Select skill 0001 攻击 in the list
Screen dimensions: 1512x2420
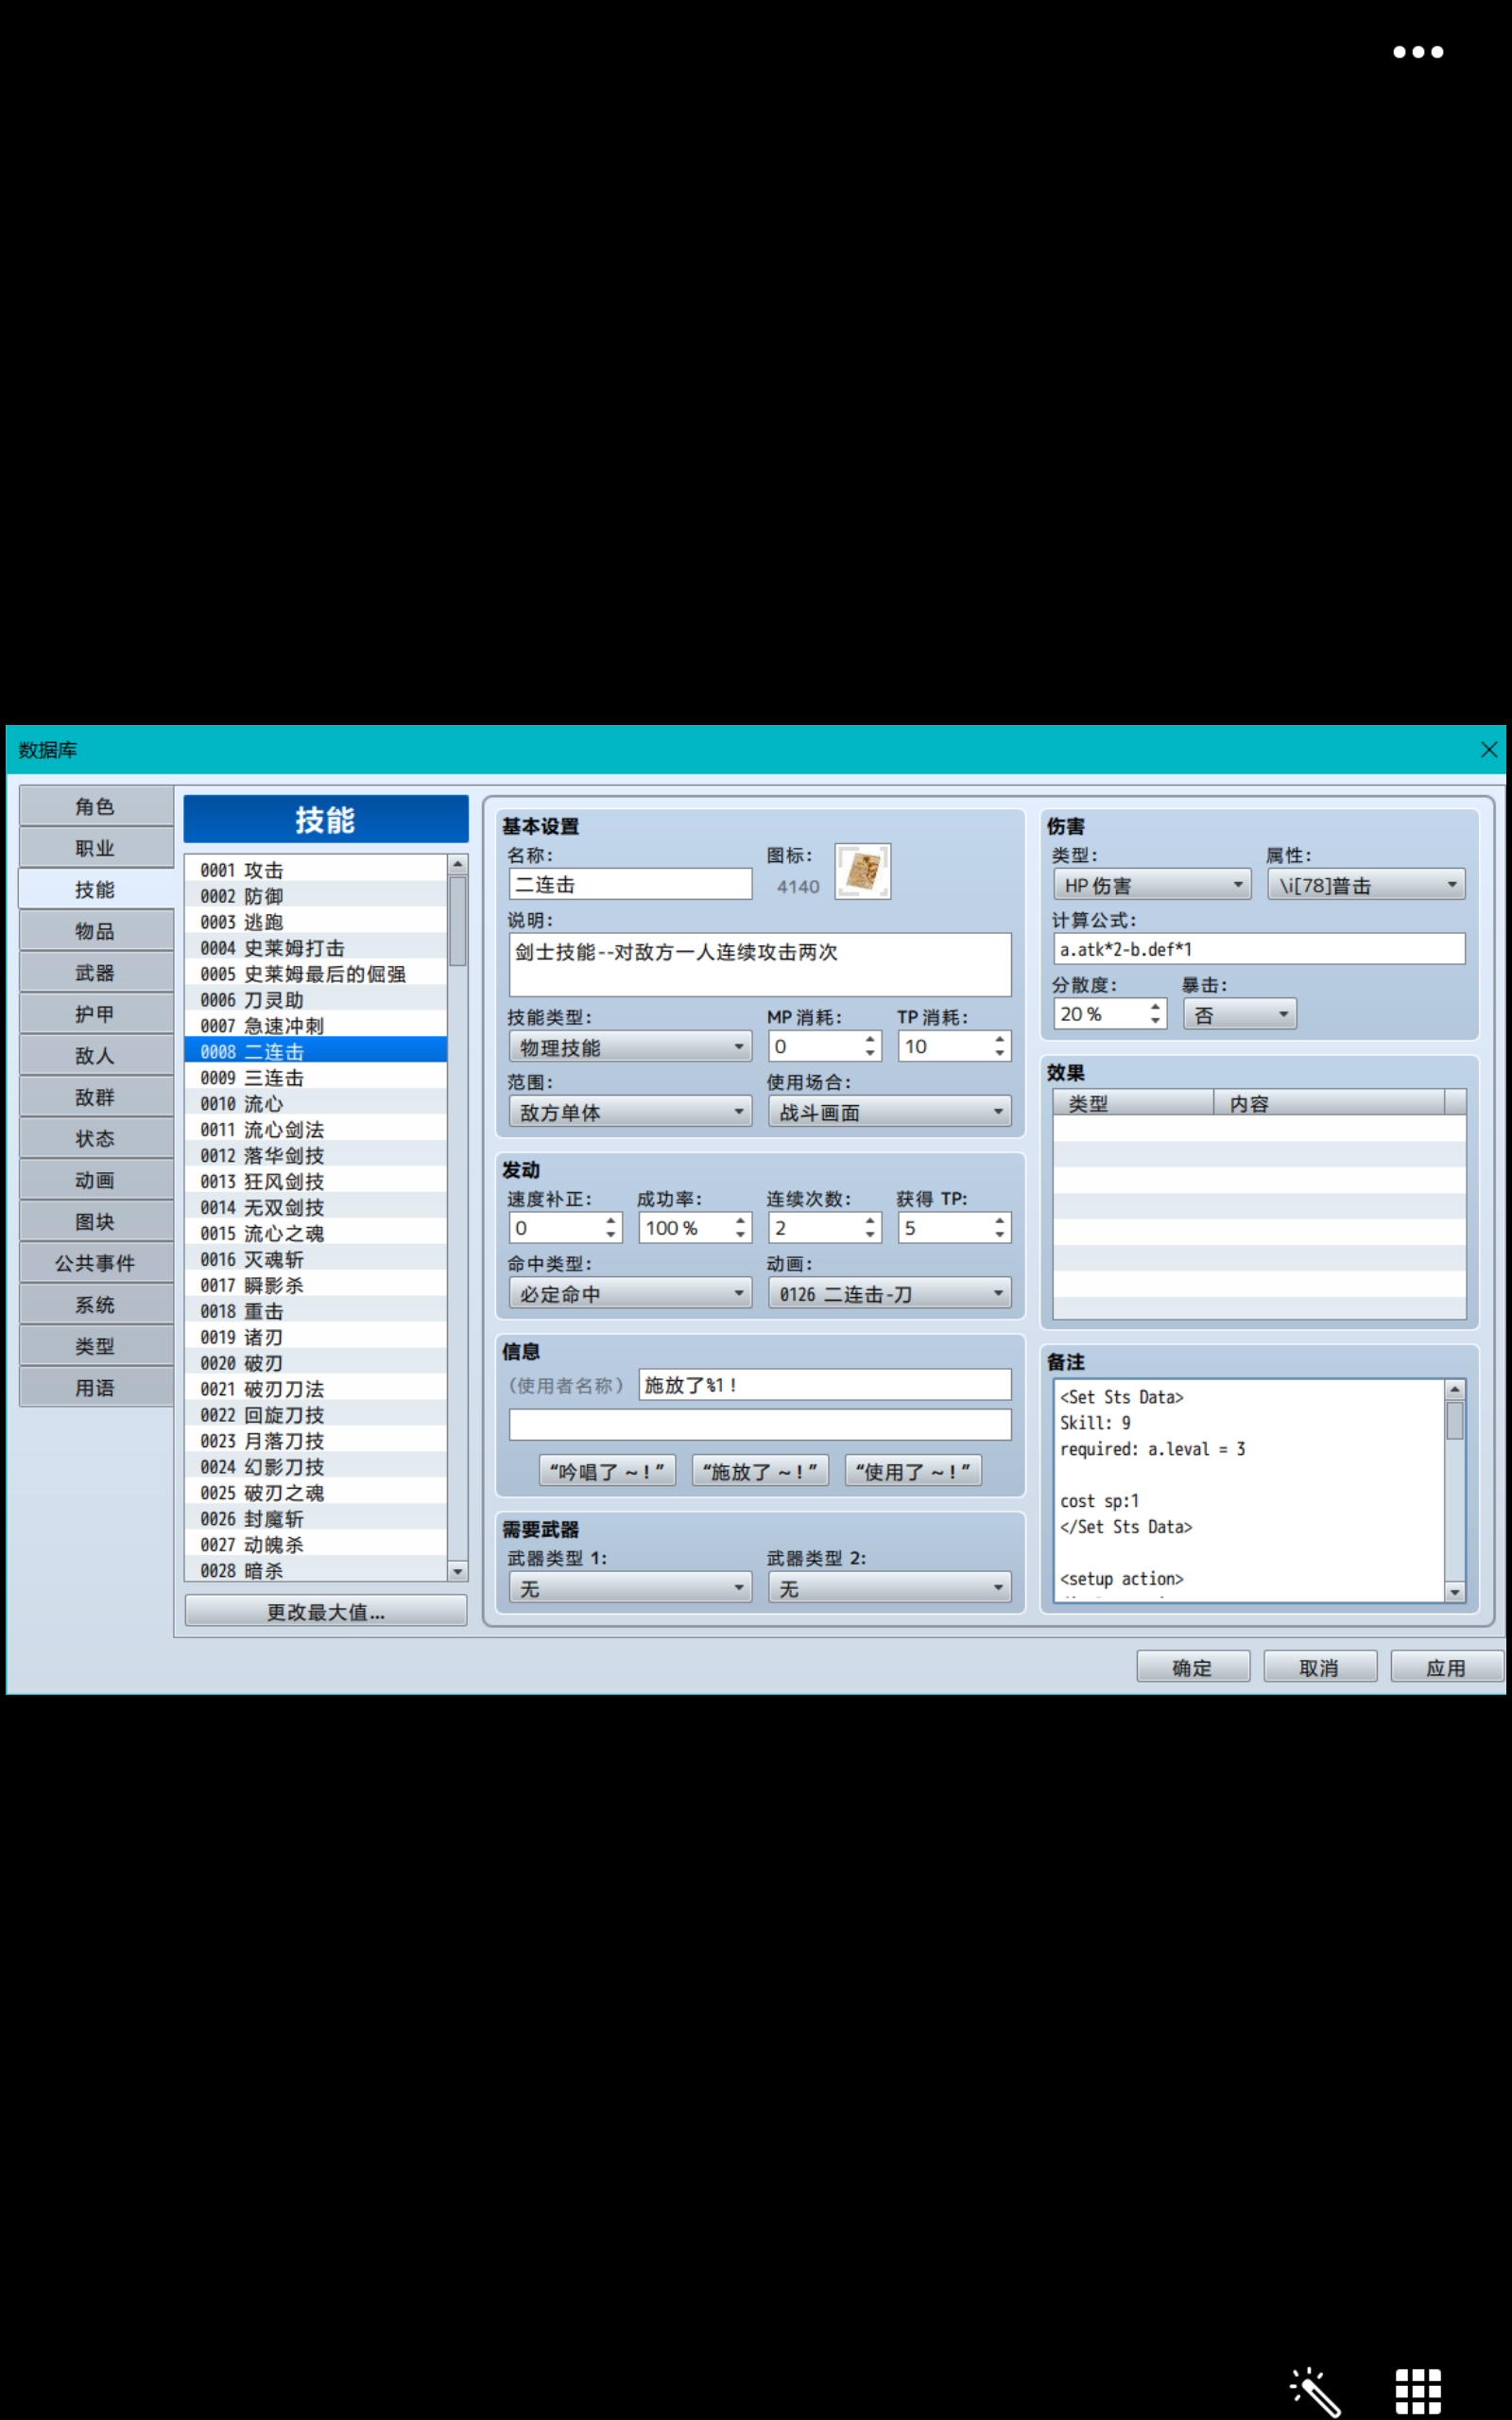(316, 869)
